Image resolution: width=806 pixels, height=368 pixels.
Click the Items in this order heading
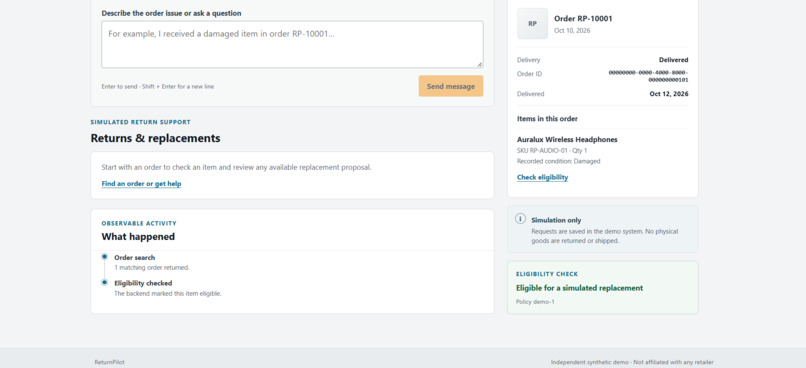pos(547,119)
